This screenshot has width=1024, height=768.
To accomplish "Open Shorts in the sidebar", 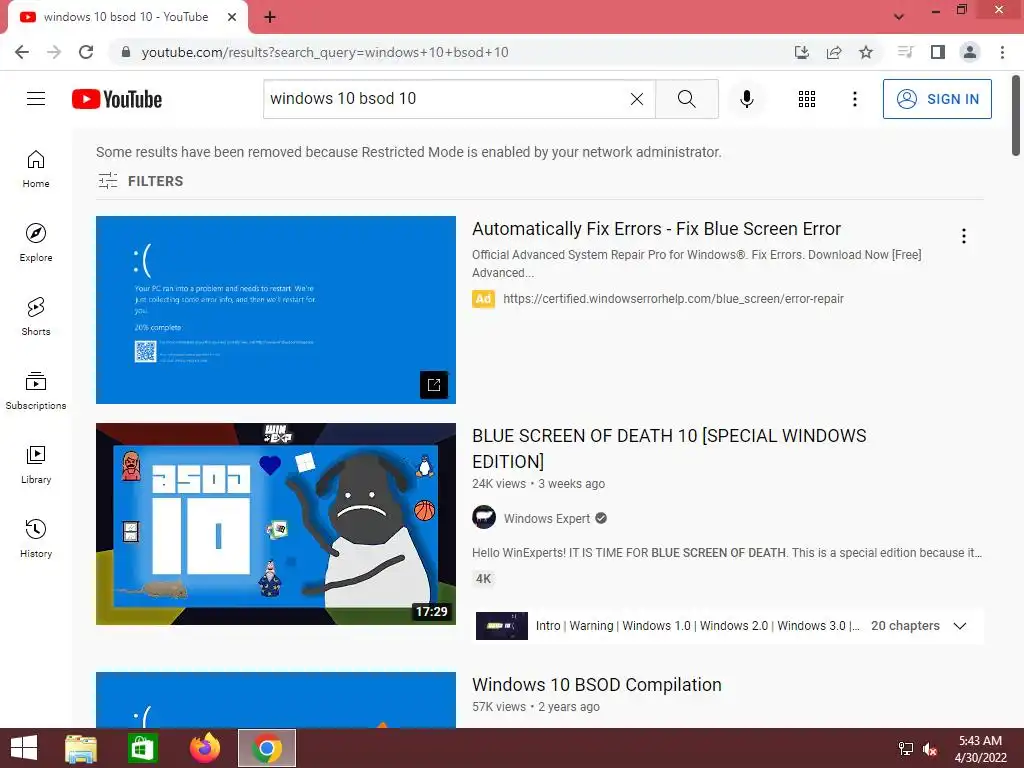I will tap(36, 316).
